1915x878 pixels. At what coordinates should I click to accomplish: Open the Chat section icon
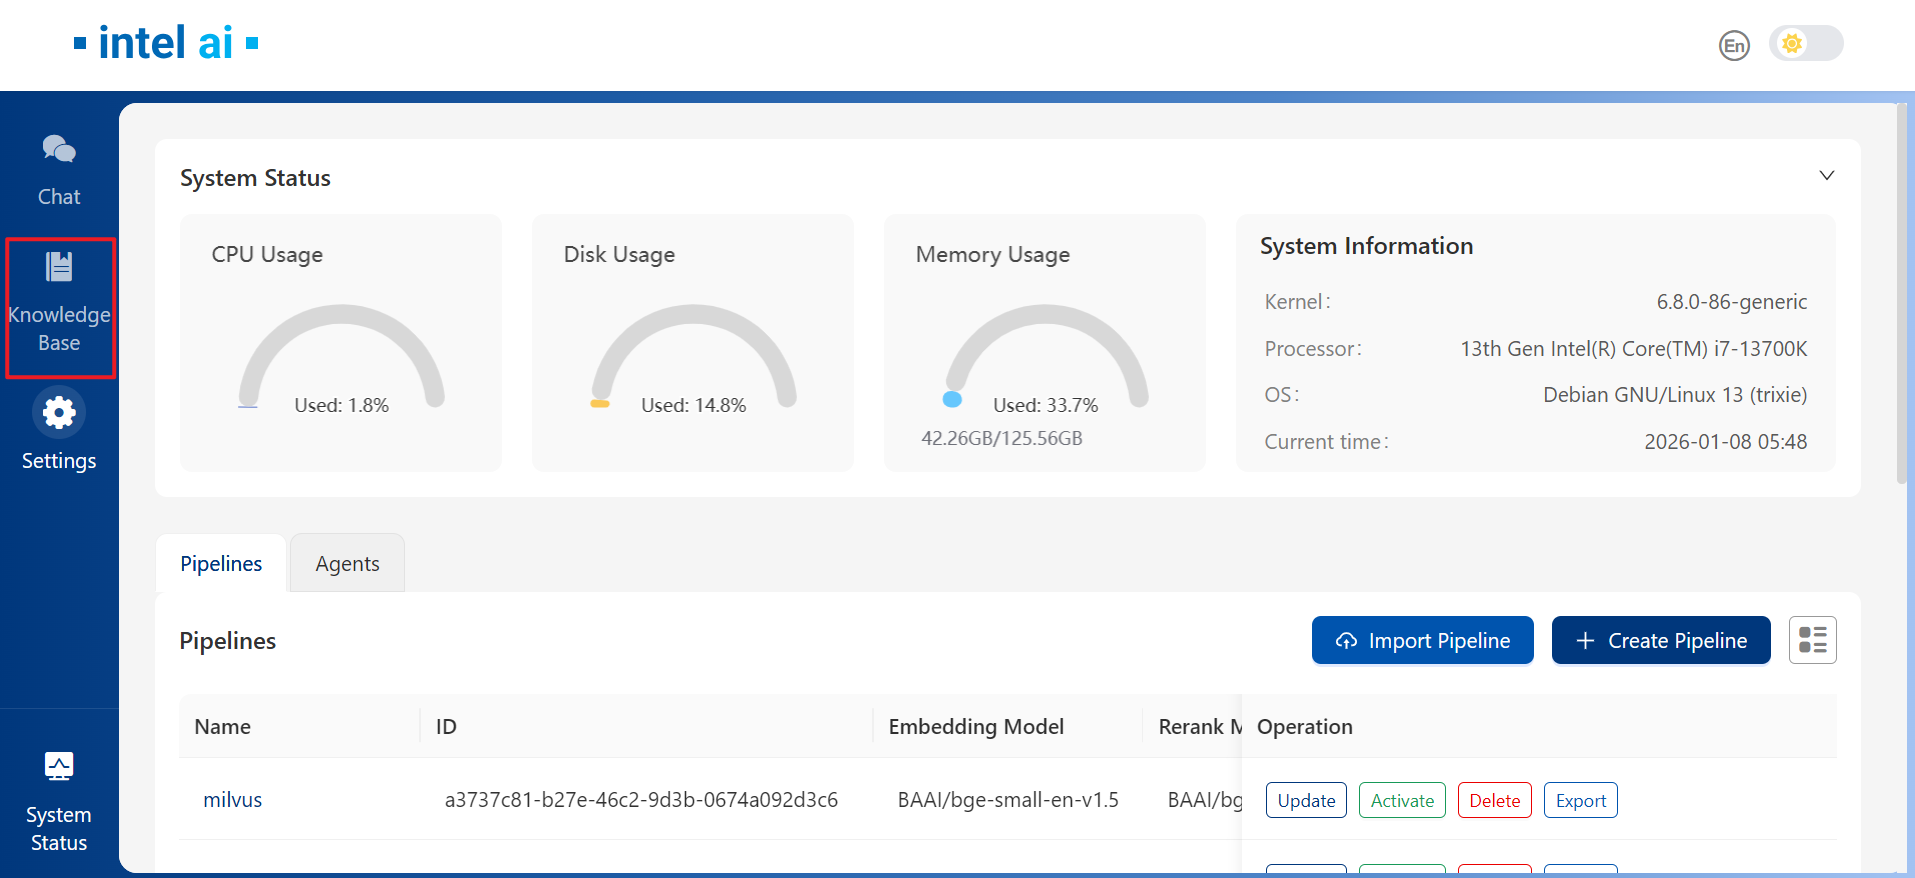[59, 150]
